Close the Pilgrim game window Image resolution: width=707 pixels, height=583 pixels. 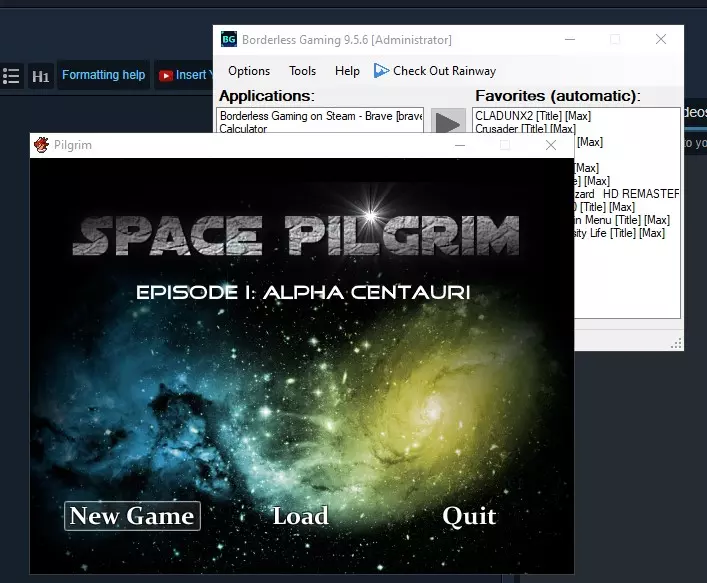tap(551, 145)
